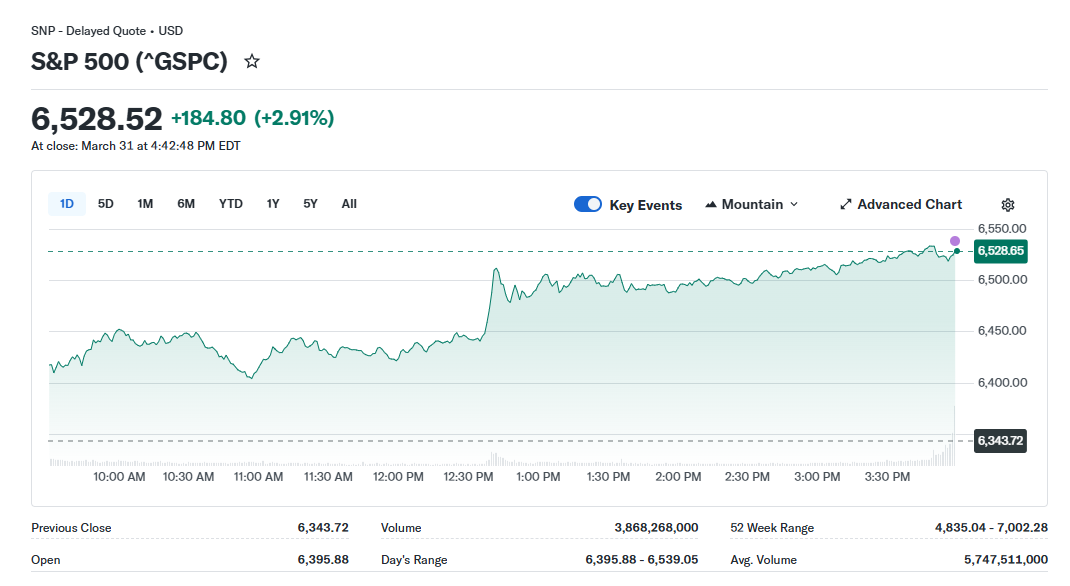Star the S&P 500 to watchlist
Viewport: 1070px width, 586px height.
(x=252, y=62)
